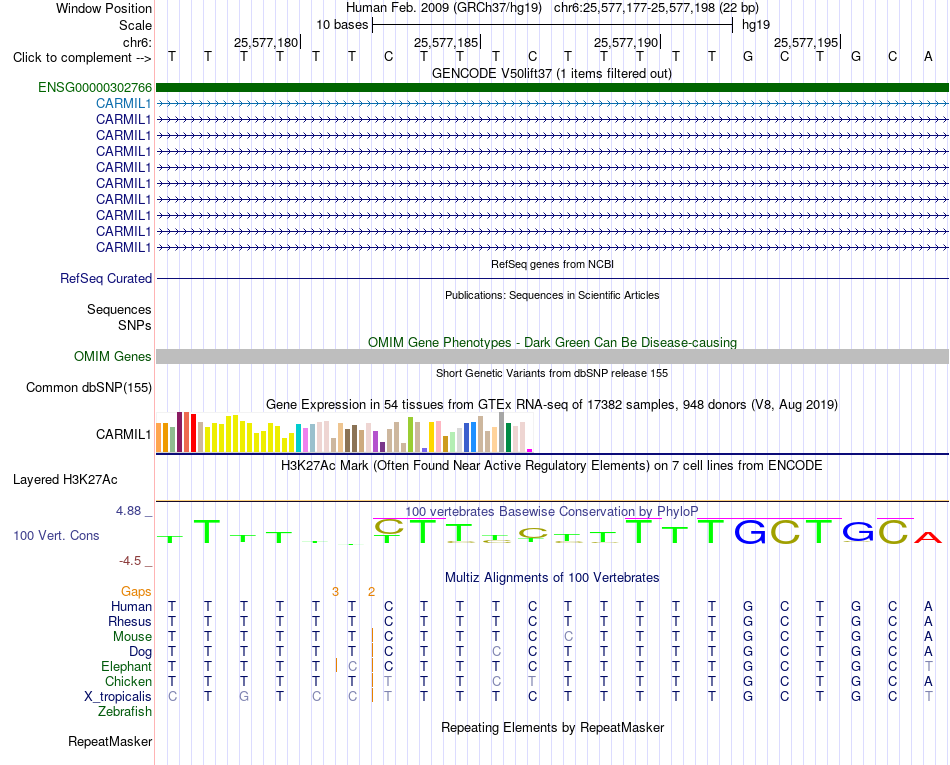Click the 25,577,180 position marker
950x765 pixels.
point(267,42)
